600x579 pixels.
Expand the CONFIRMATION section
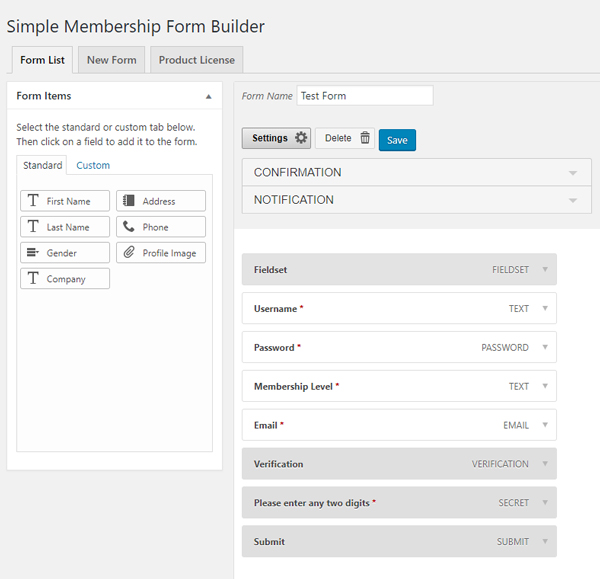(x=573, y=173)
